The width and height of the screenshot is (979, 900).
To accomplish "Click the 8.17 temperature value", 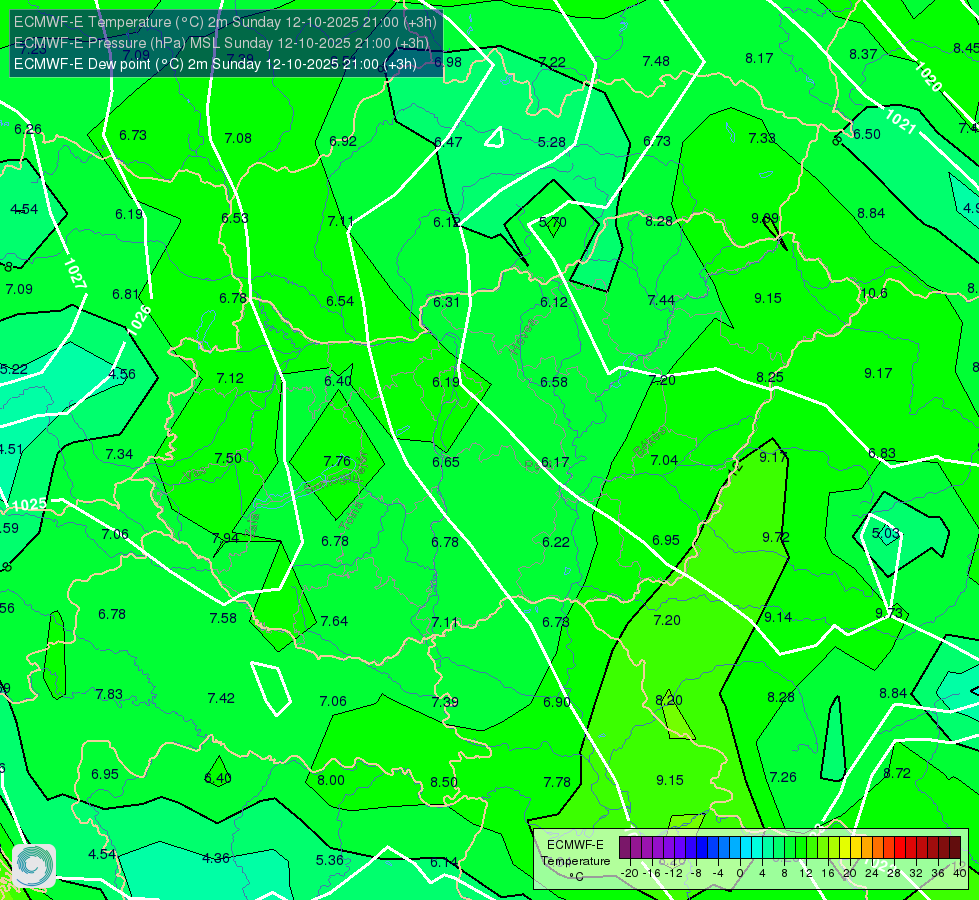I will 759,59.
